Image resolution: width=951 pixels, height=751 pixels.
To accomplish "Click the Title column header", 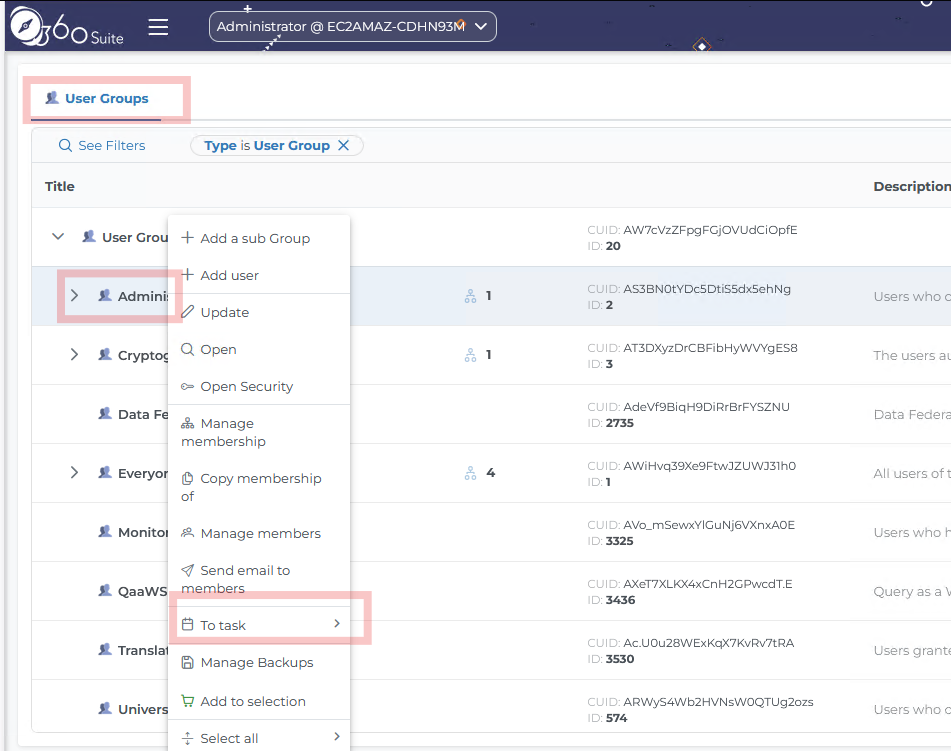I will [59, 186].
